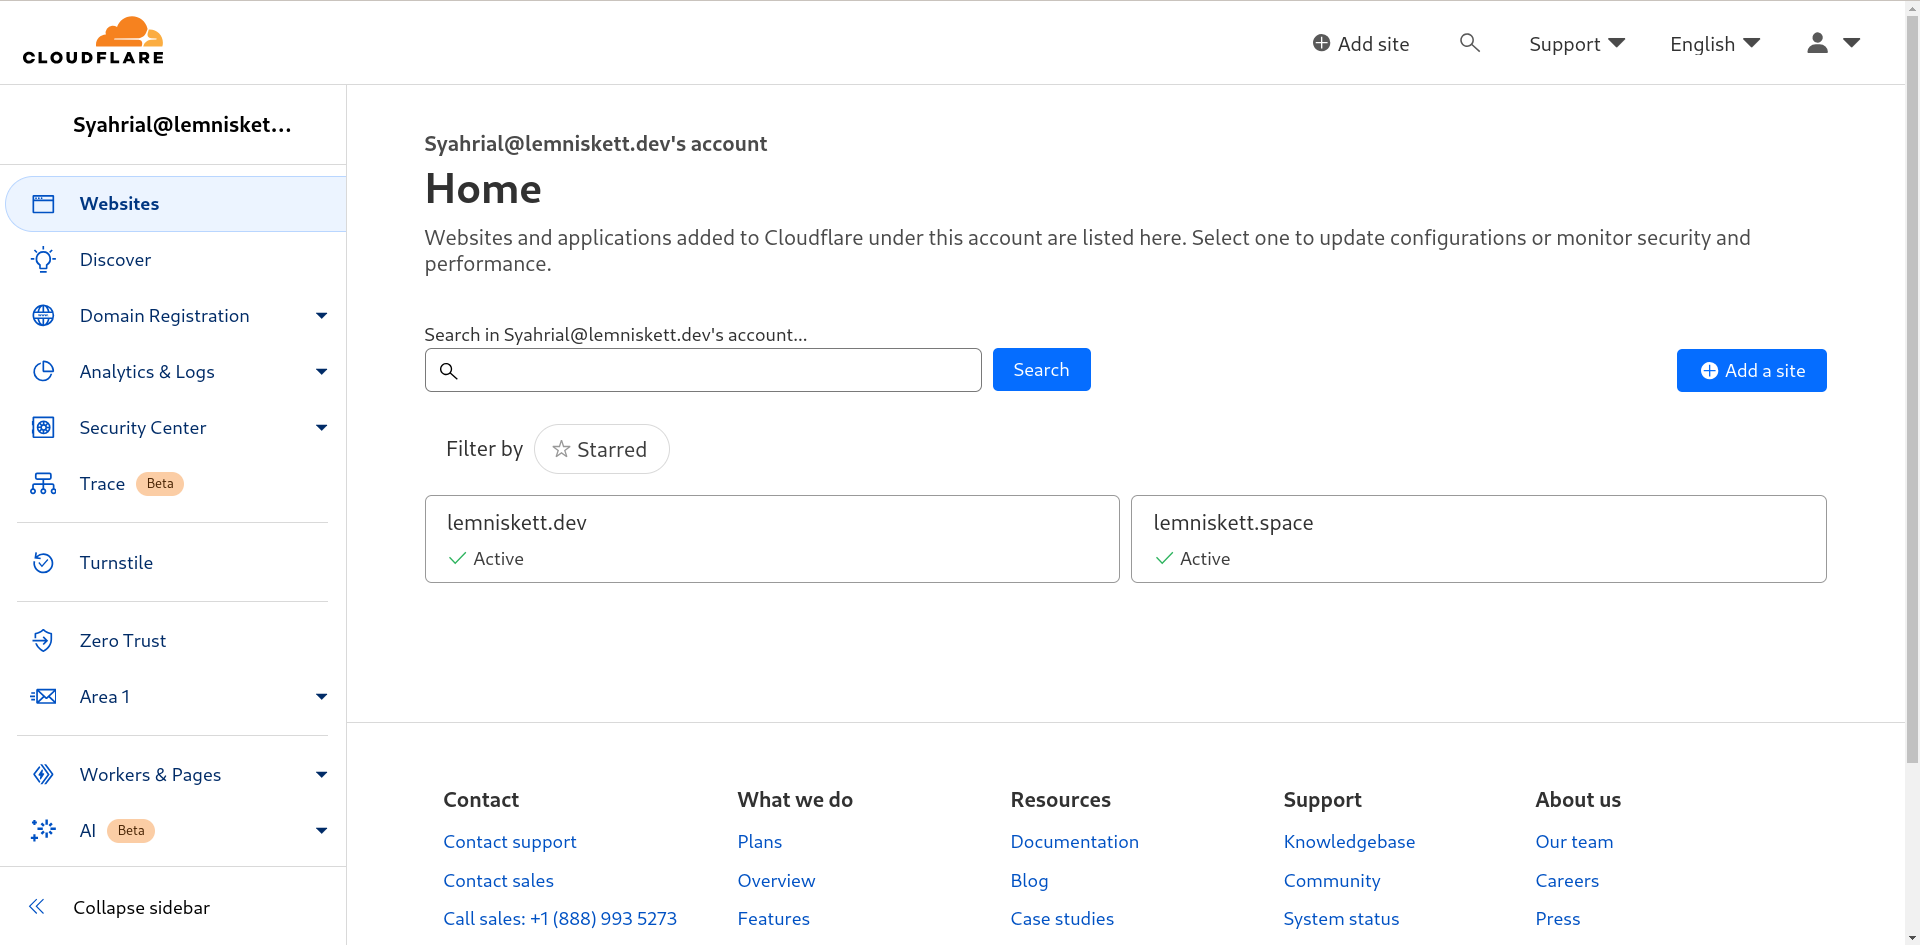Open the Press link

pos(1557,919)
